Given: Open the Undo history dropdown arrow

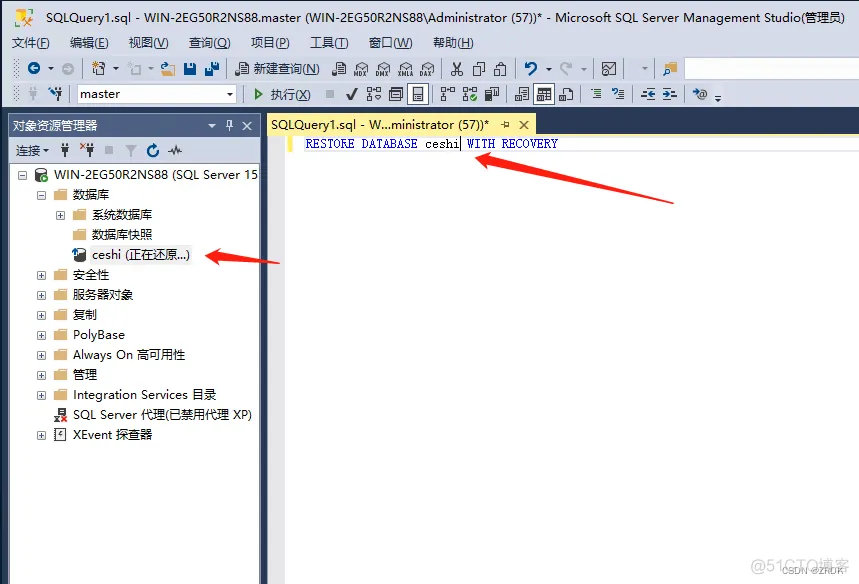Looking at the screenshot, I should 548,69.
